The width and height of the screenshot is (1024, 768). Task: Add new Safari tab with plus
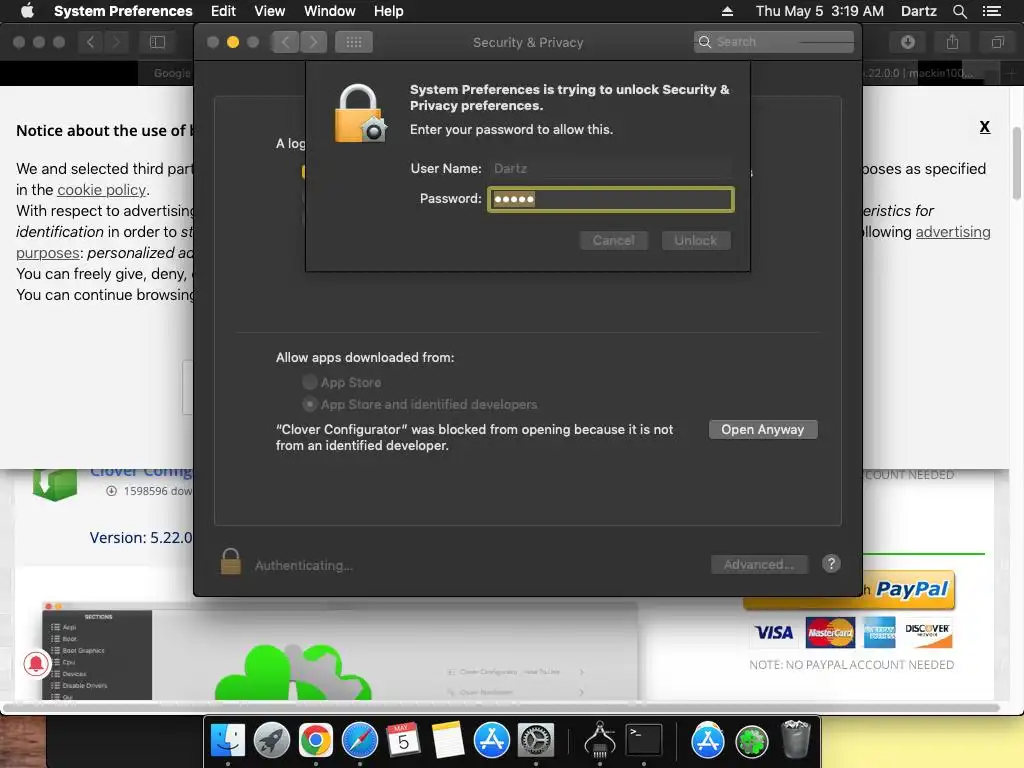click(x=1011, y=73)
